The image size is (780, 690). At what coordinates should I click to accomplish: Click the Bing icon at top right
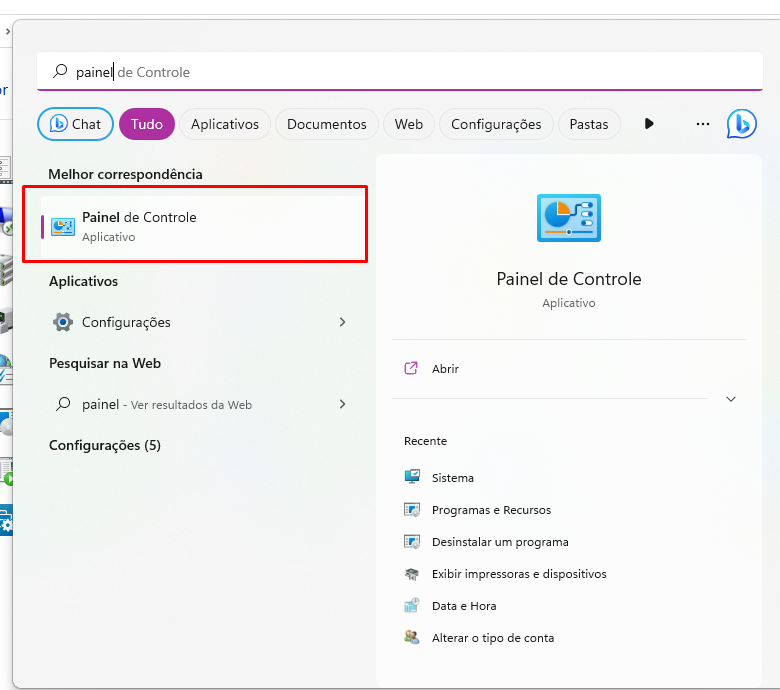741,124
